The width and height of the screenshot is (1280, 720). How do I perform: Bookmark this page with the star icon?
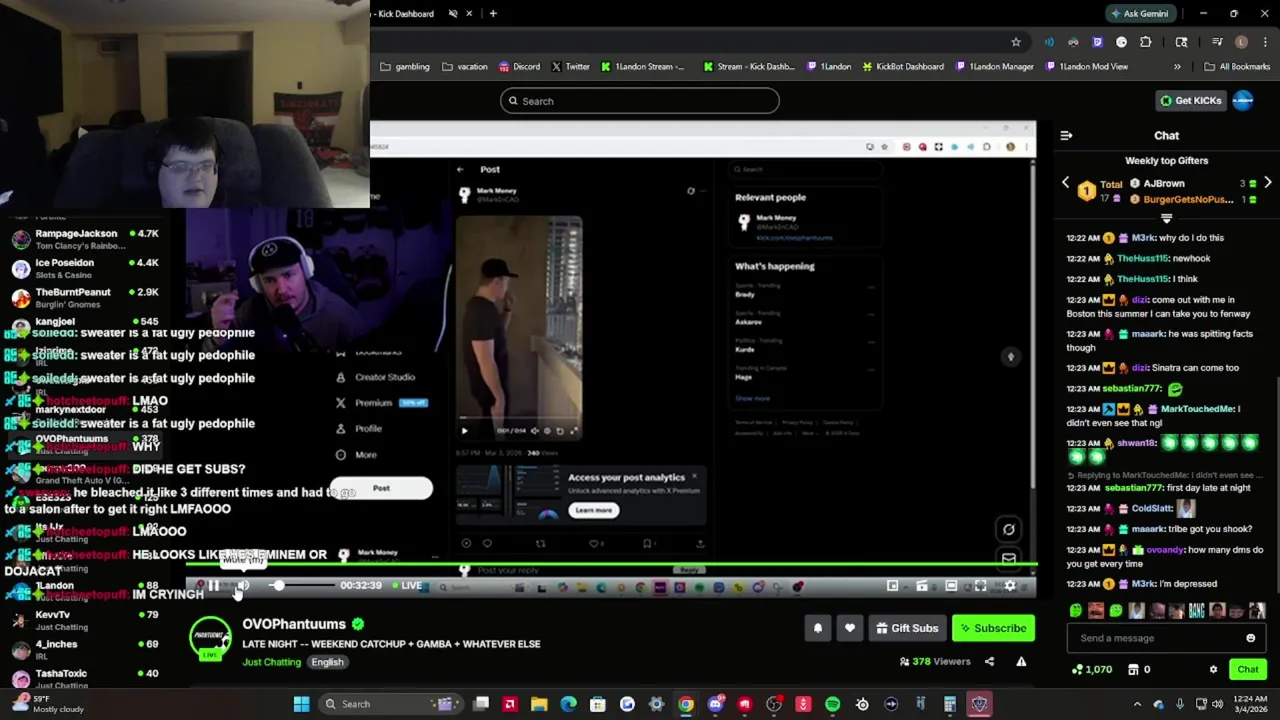click(x=1016, y=42)
